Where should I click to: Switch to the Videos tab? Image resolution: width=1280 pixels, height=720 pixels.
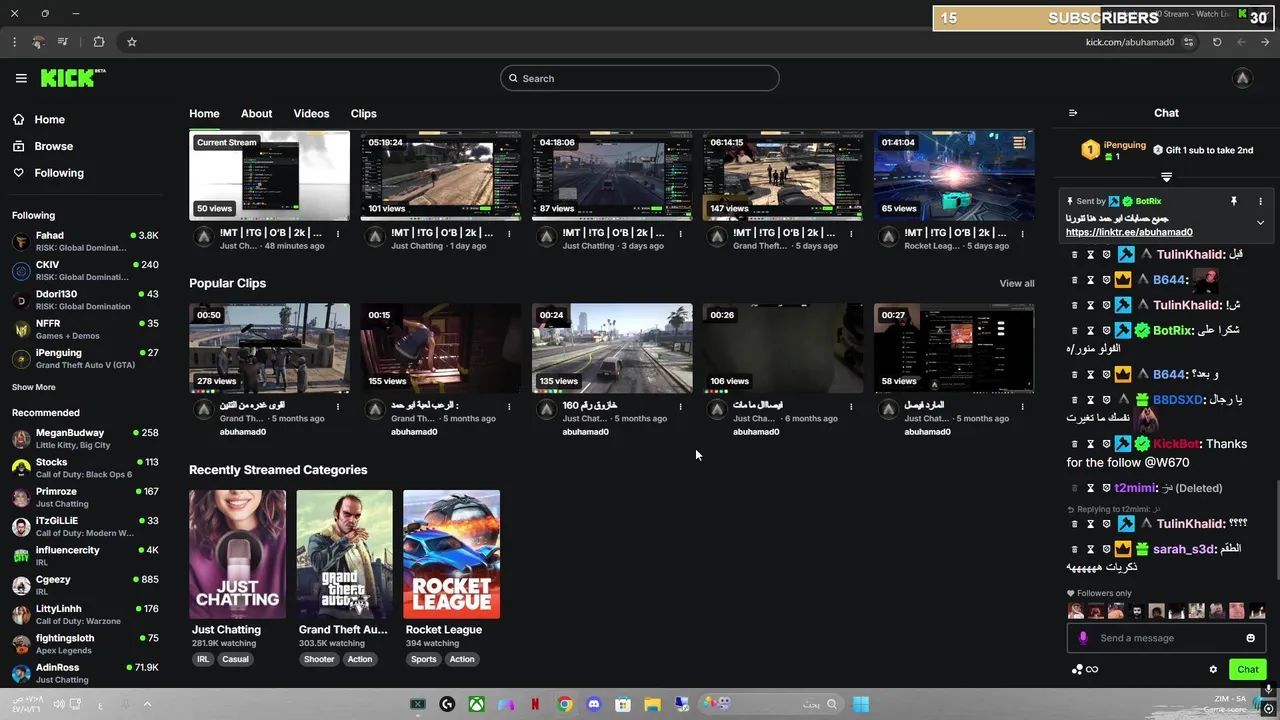[x=311, y=113]
